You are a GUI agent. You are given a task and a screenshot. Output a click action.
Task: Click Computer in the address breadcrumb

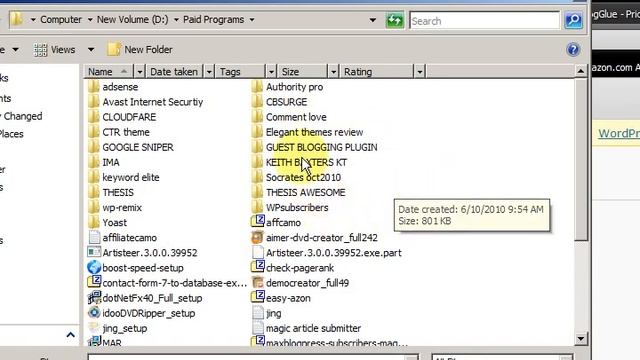(x=61, y=20)
